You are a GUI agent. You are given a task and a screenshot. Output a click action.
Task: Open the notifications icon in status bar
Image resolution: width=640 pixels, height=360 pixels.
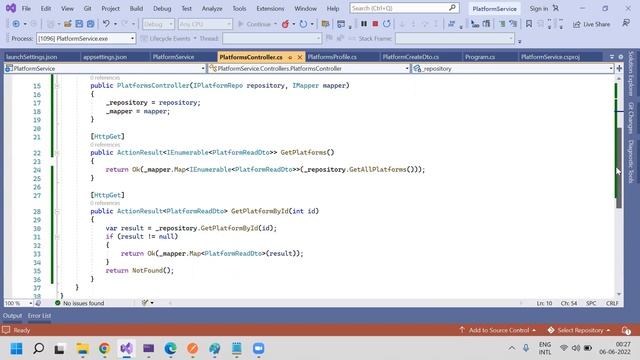626,330
